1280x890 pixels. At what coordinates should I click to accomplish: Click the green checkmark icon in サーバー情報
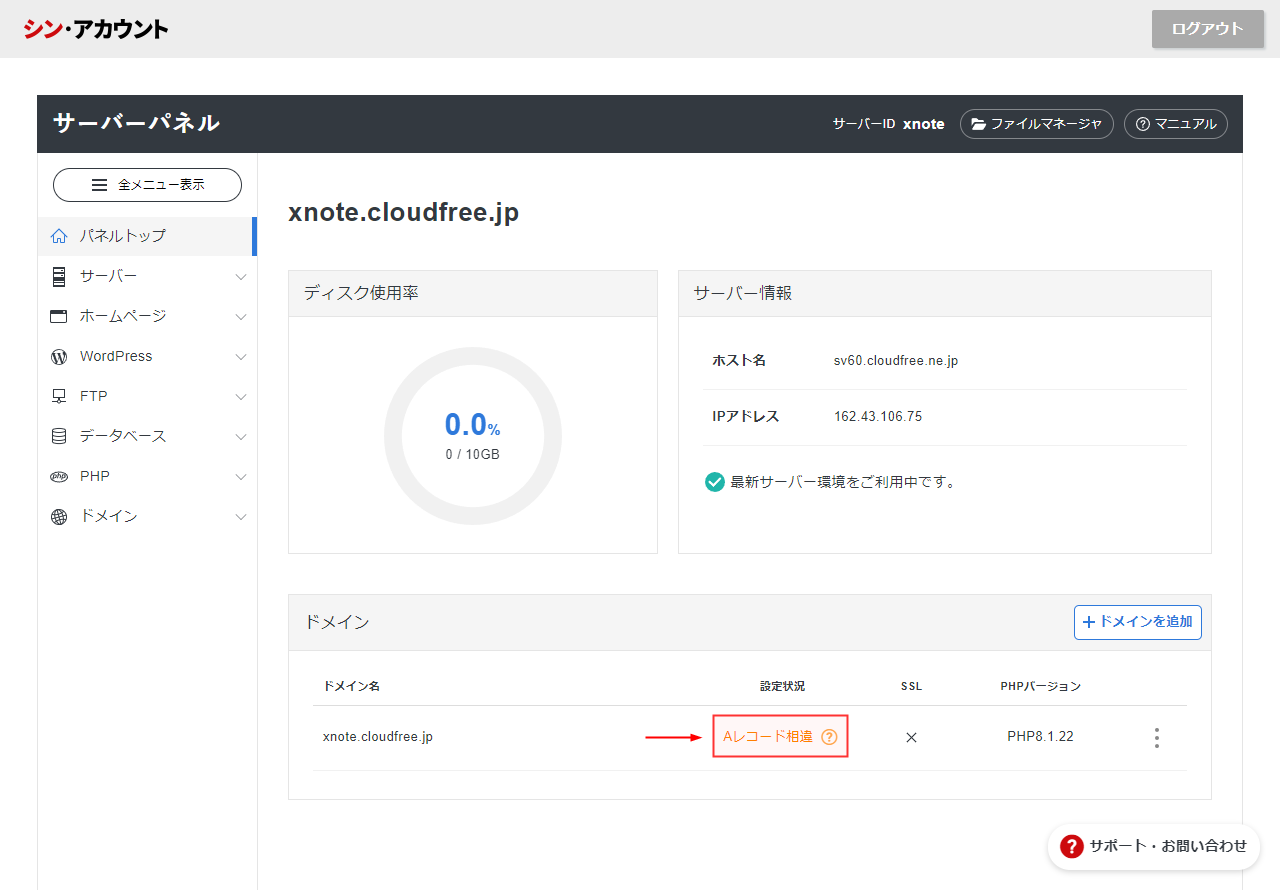click(714, 482)
